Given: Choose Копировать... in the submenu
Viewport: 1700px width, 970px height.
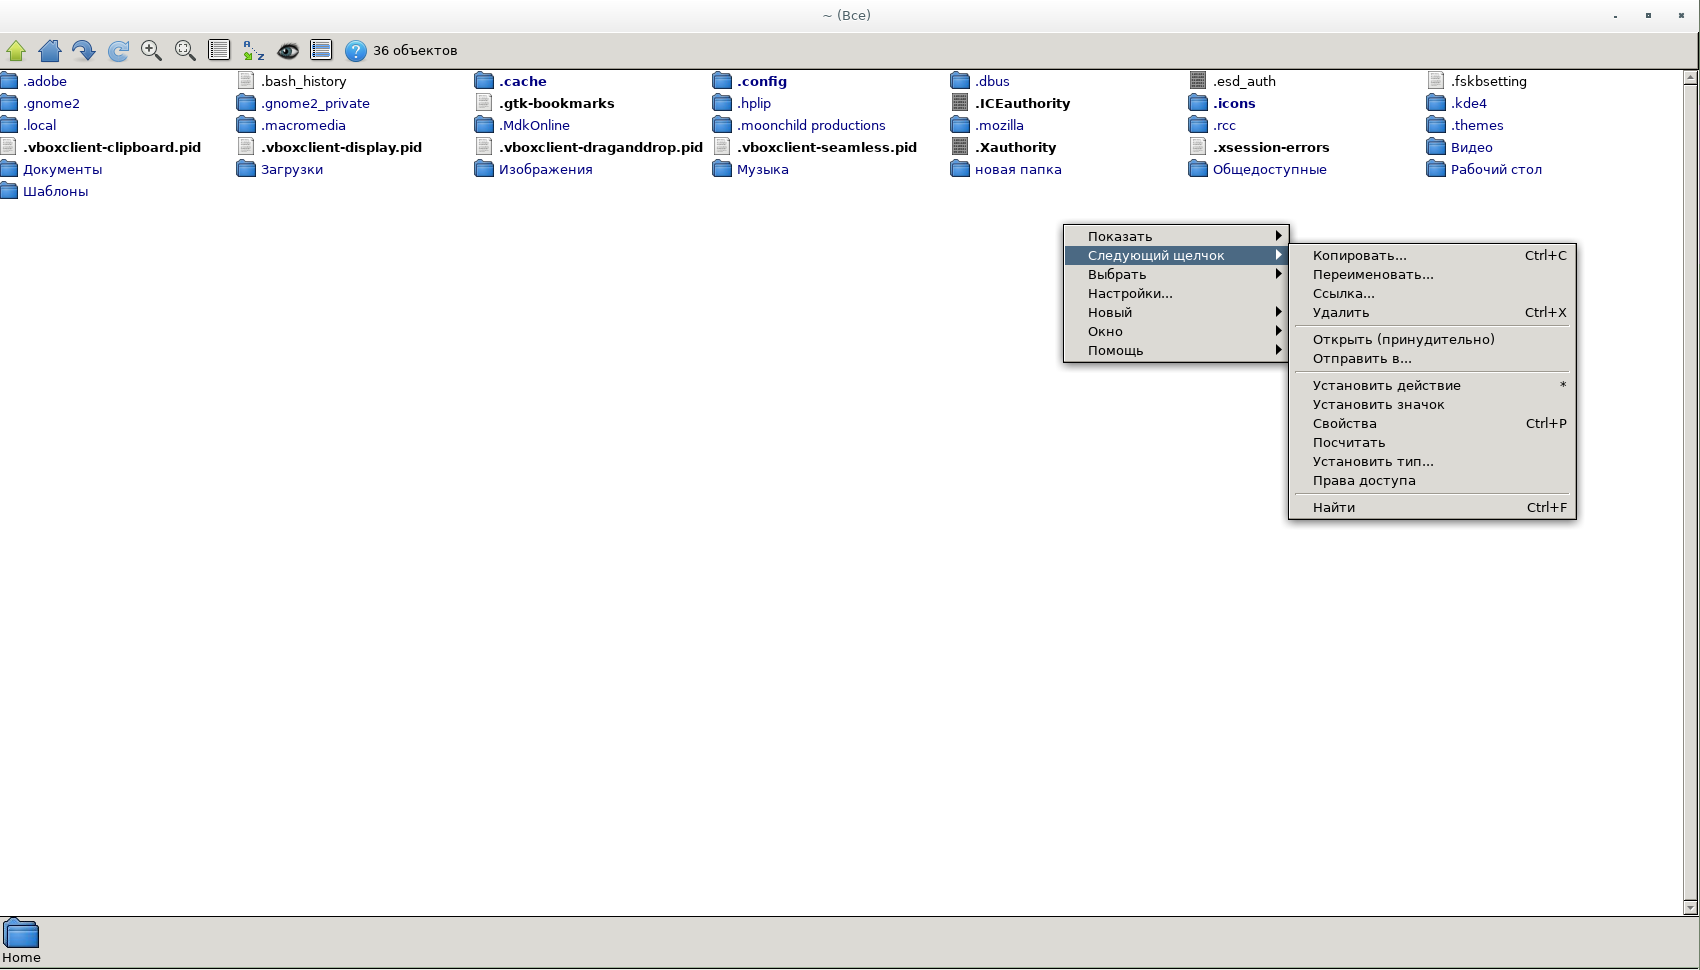Looking at the screenshot, I should pyautogui.click(x=1432, y=256).
